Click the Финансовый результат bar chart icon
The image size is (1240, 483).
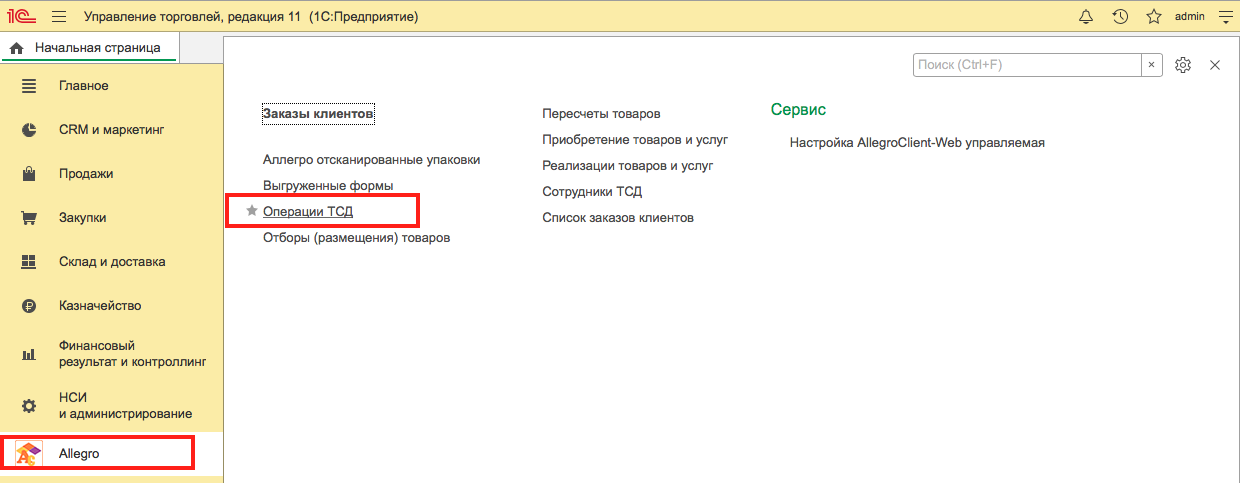click(29, 354)
